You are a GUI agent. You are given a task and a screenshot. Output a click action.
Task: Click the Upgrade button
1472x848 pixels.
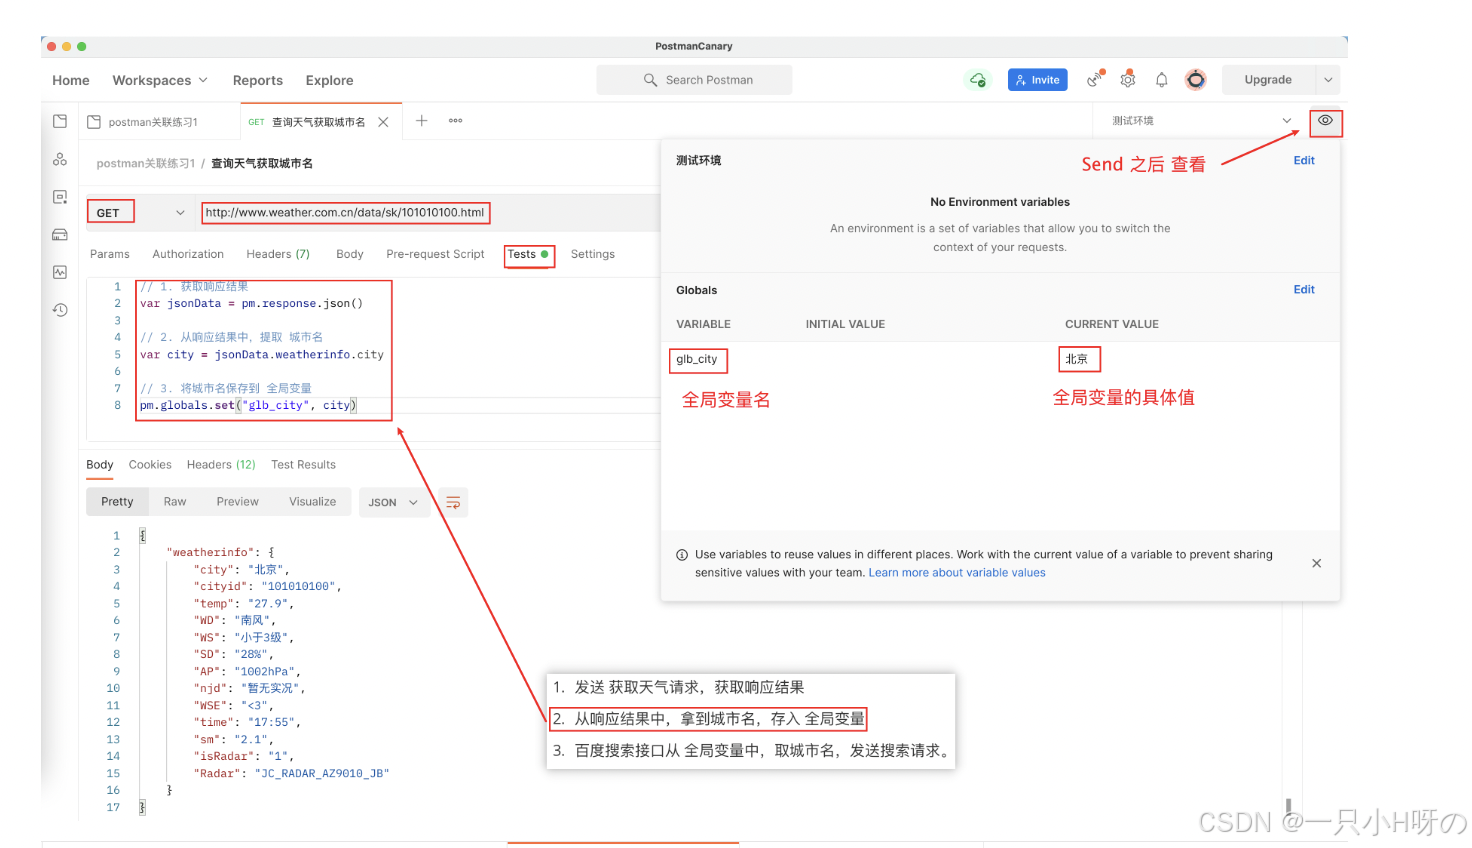[x=1268, y=80]
